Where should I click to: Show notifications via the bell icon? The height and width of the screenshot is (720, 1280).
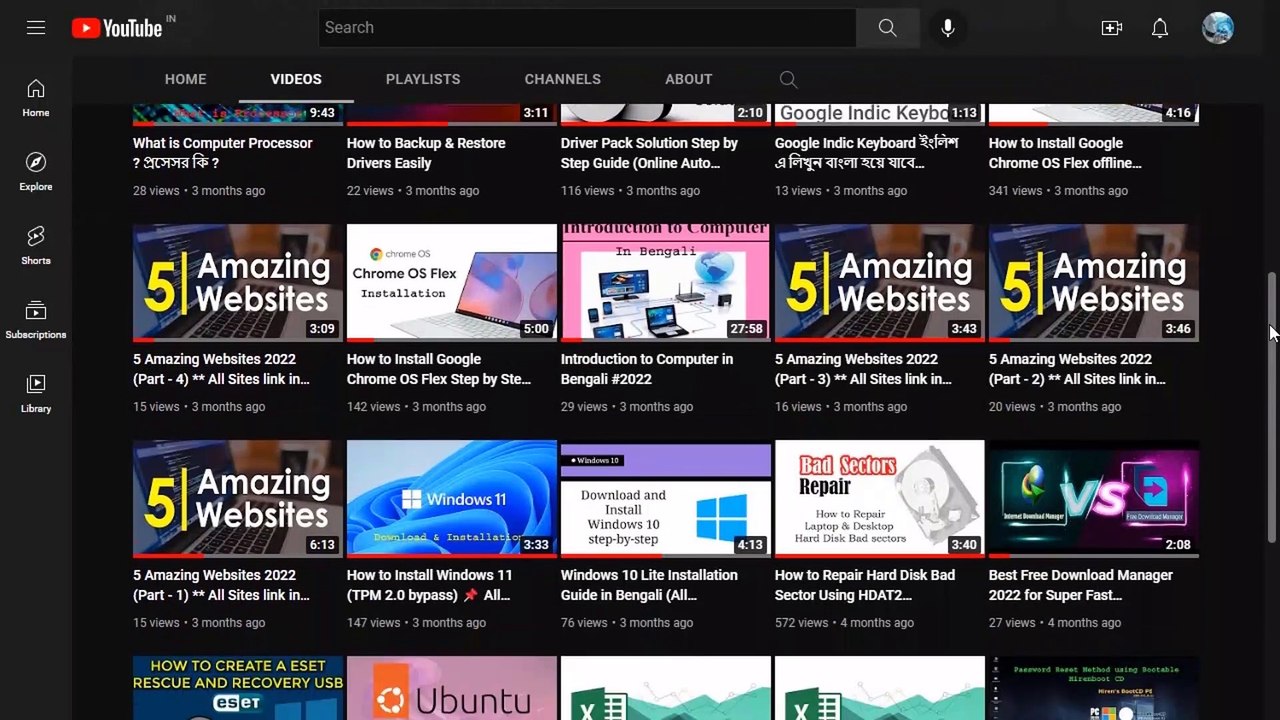pyautogui.click(x=1160, y=28)
